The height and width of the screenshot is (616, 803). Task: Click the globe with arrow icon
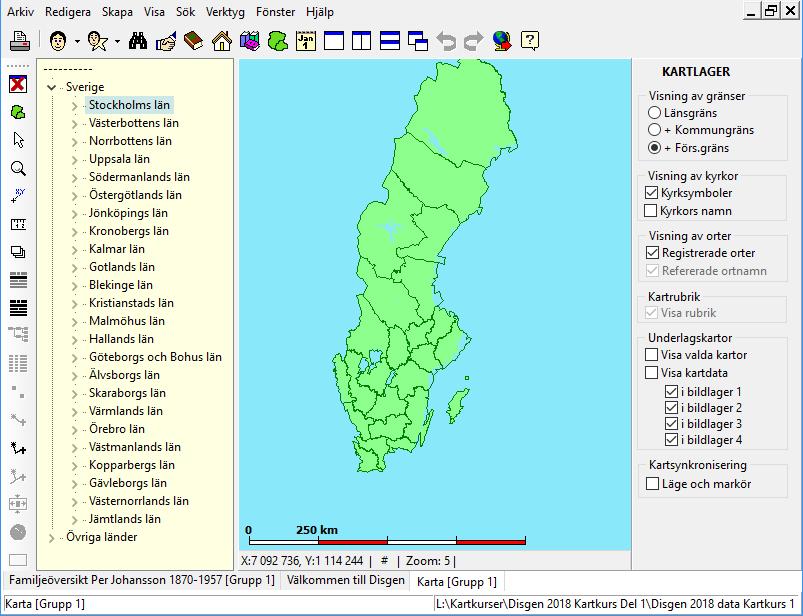[502, 40]
